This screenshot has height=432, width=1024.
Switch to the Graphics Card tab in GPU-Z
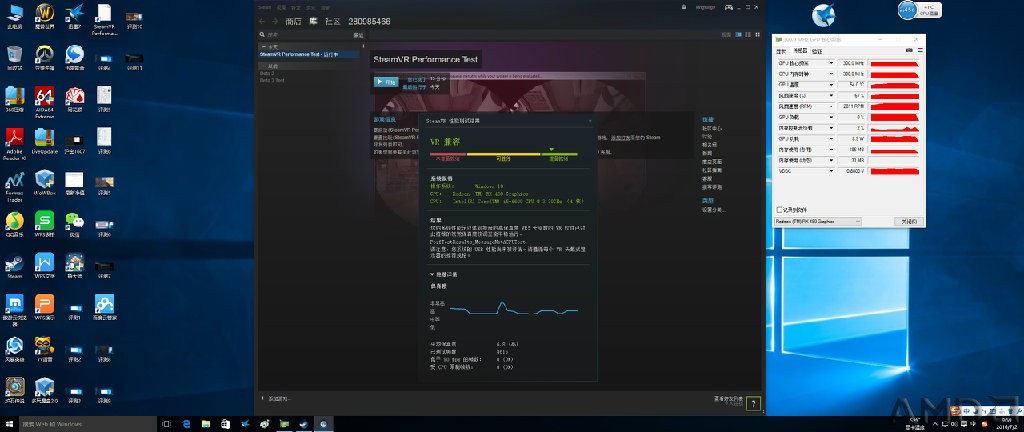(782, 51)
